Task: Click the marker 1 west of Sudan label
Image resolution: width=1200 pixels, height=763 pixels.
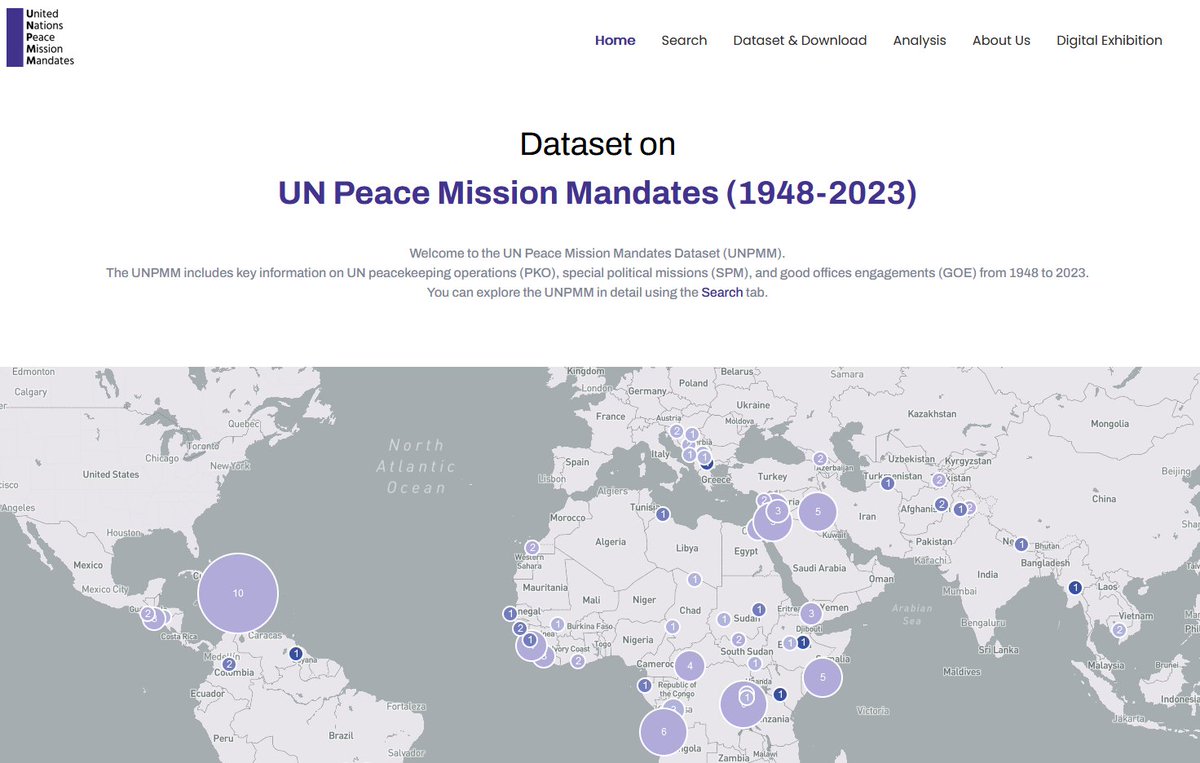Action: pos(723,619)
